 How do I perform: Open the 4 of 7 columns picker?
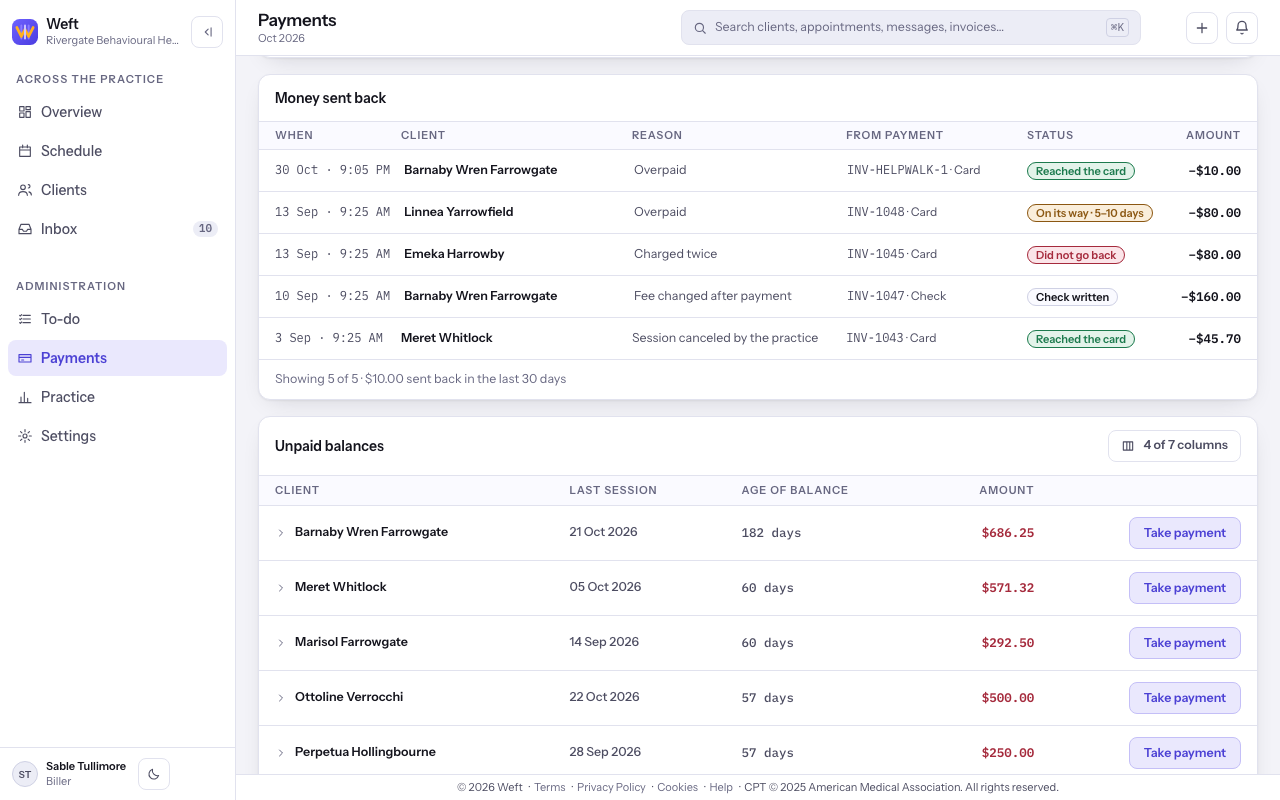[1174, 446]
